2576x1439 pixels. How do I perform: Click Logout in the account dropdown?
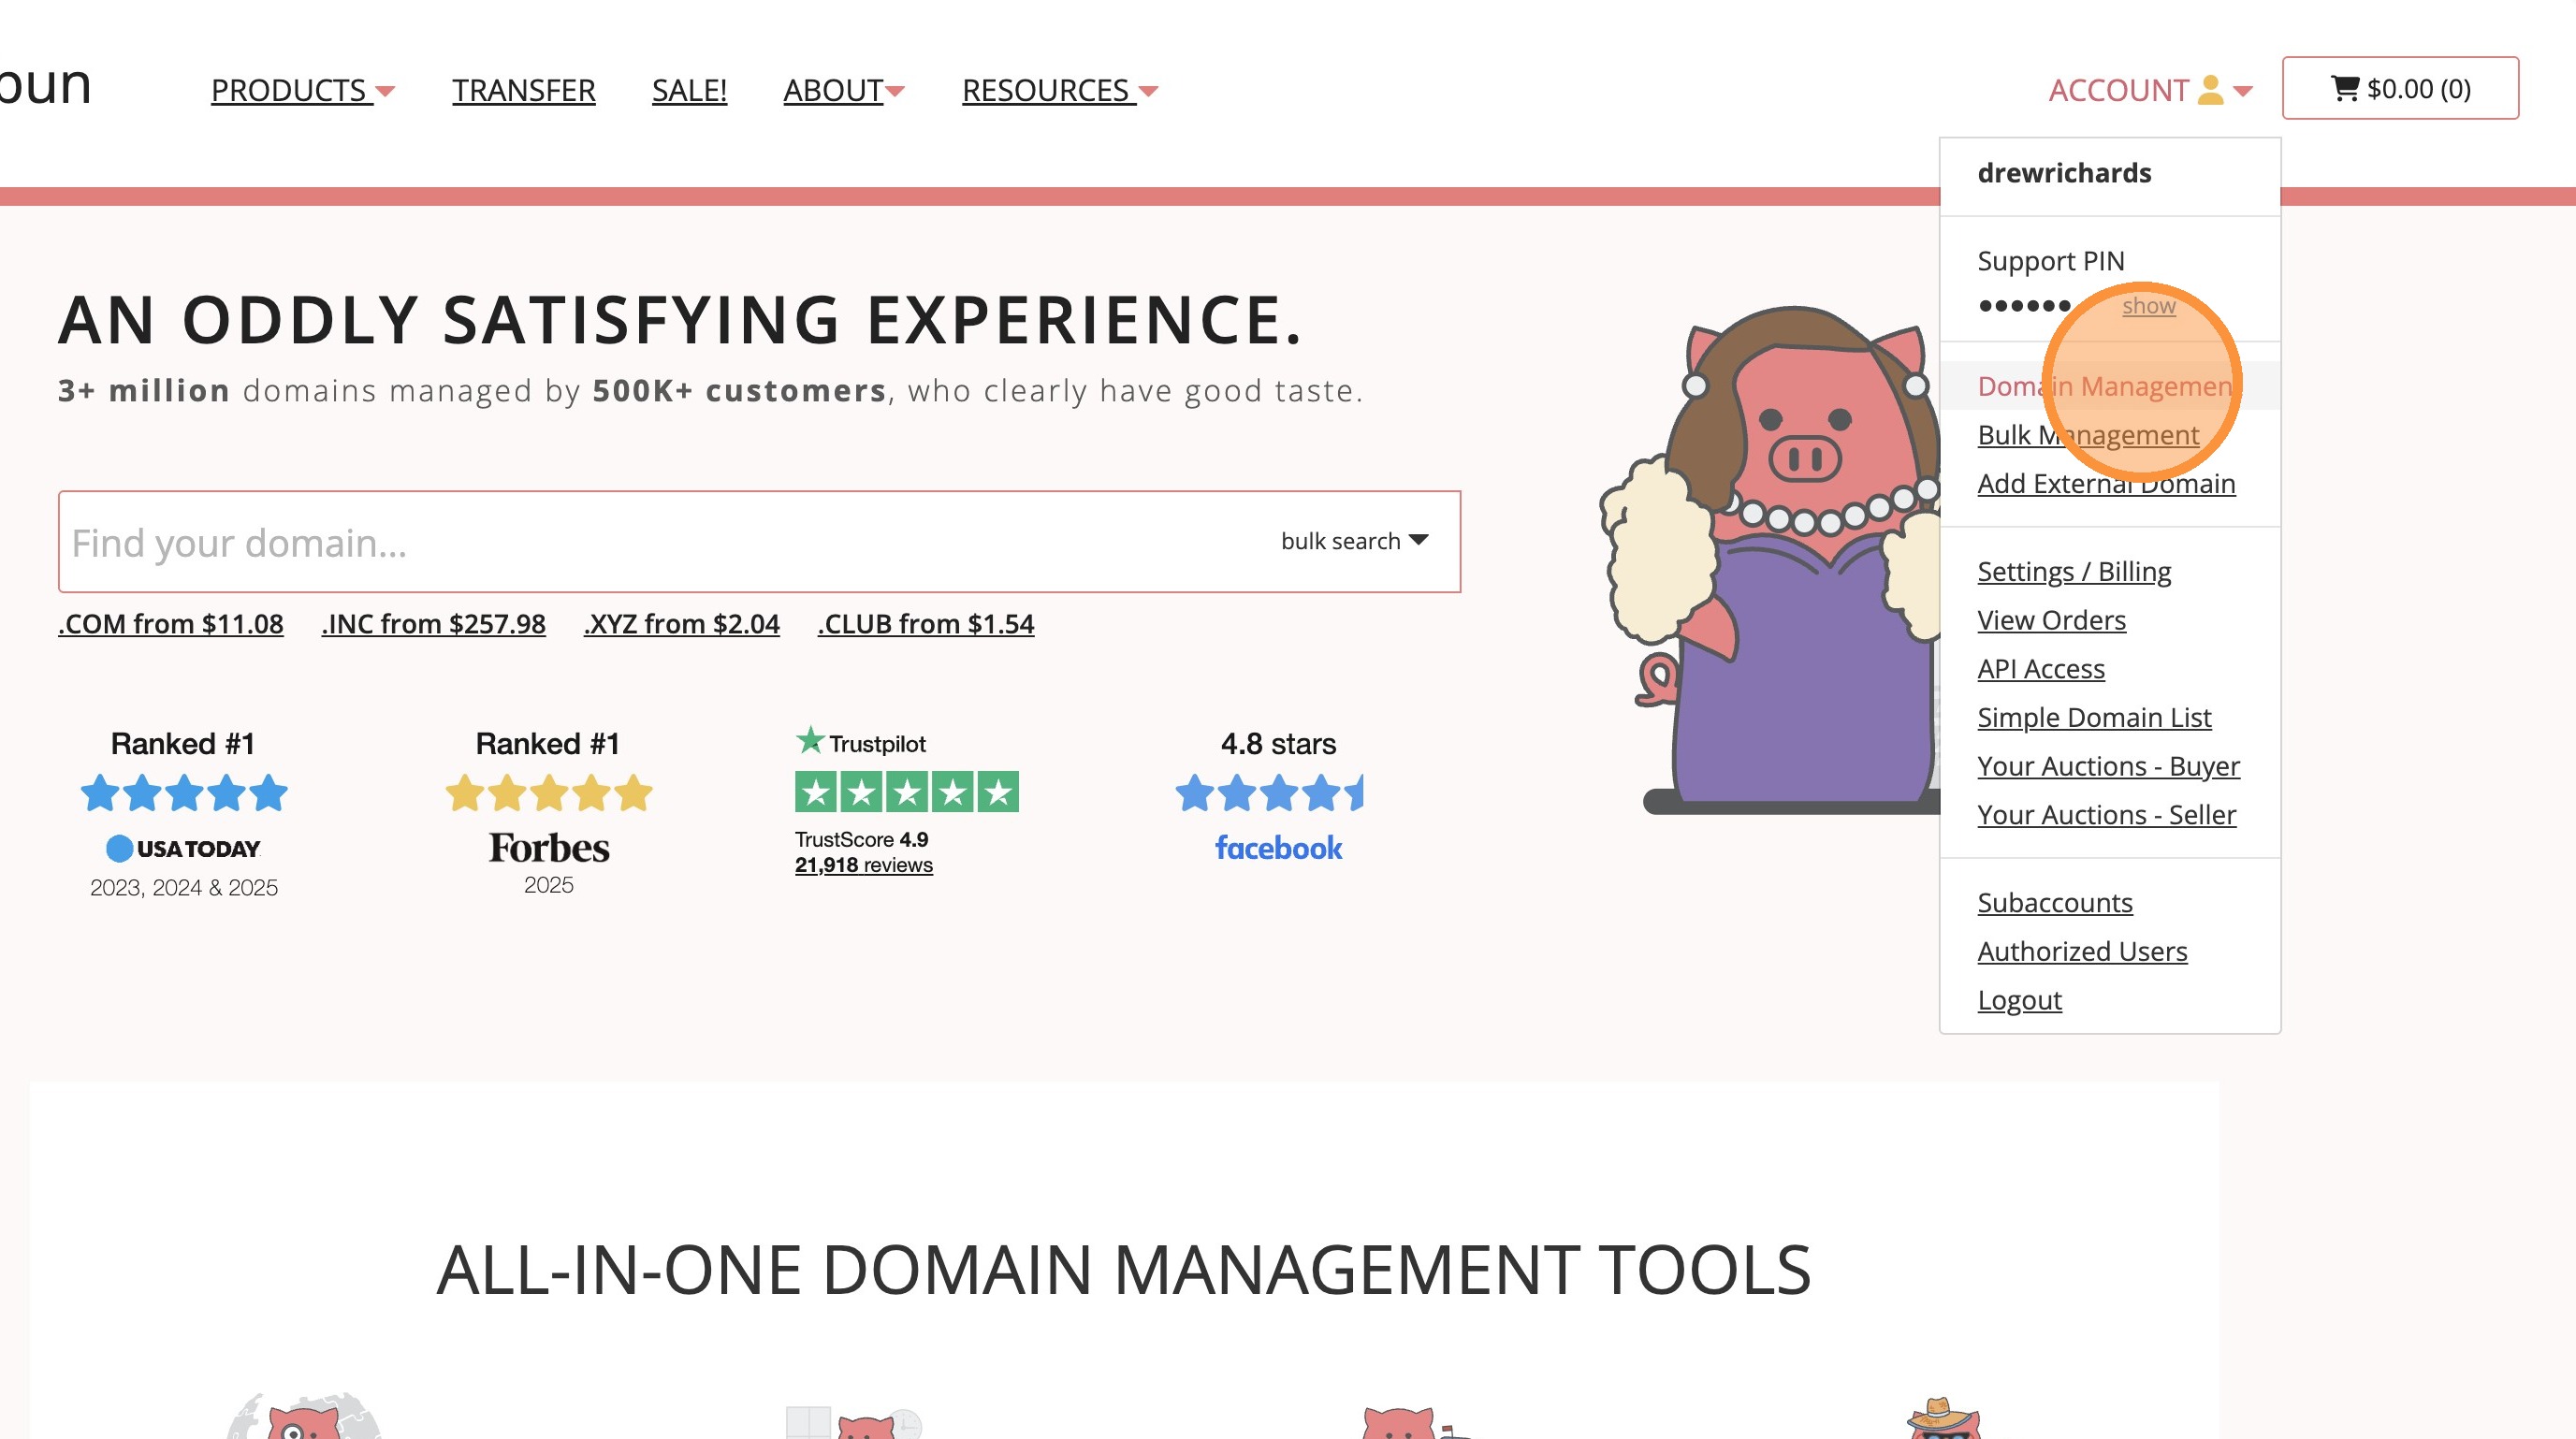[x=2019, y=1000]
